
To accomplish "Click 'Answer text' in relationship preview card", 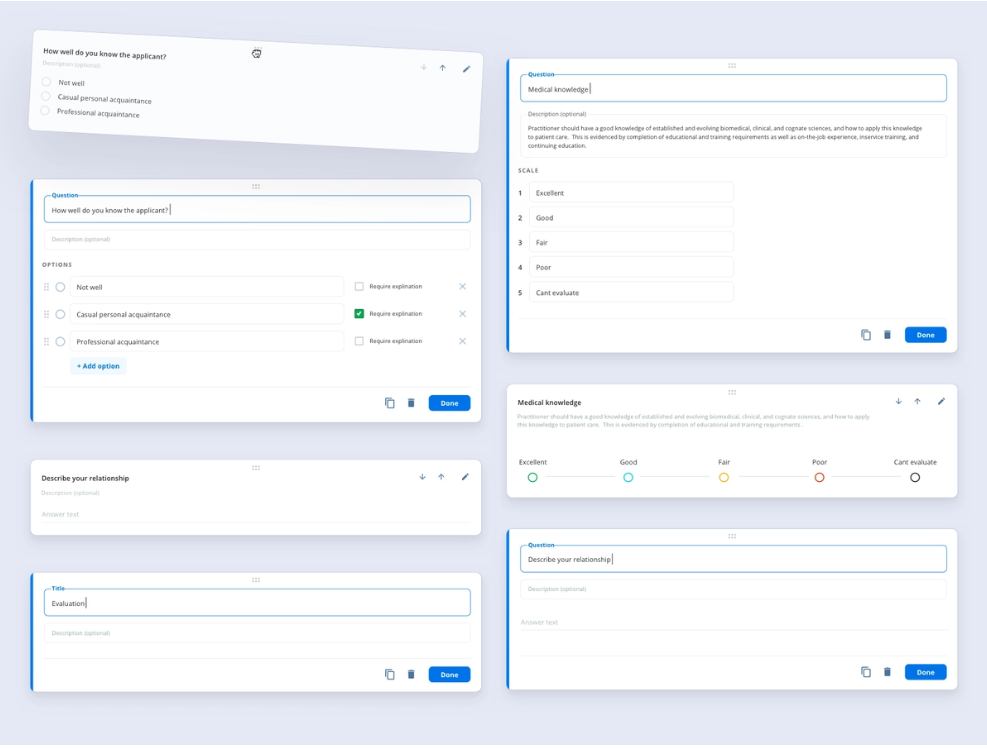I will coord(256,514).
